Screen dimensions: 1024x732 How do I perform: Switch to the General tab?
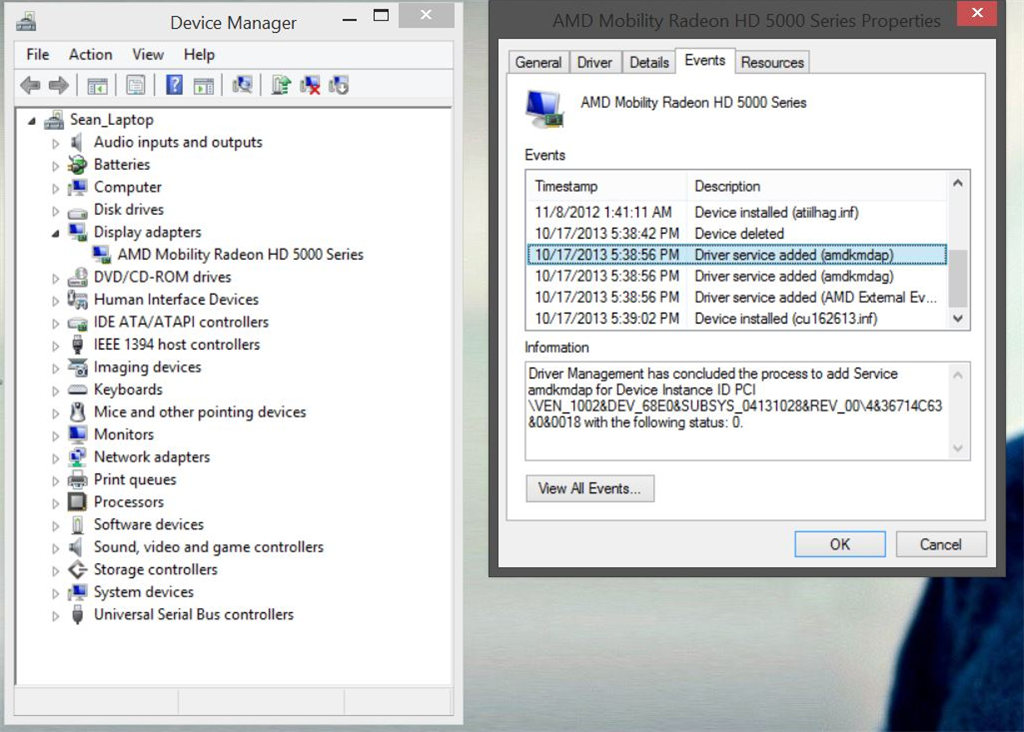pyautogui.click(x=538, y=63)
